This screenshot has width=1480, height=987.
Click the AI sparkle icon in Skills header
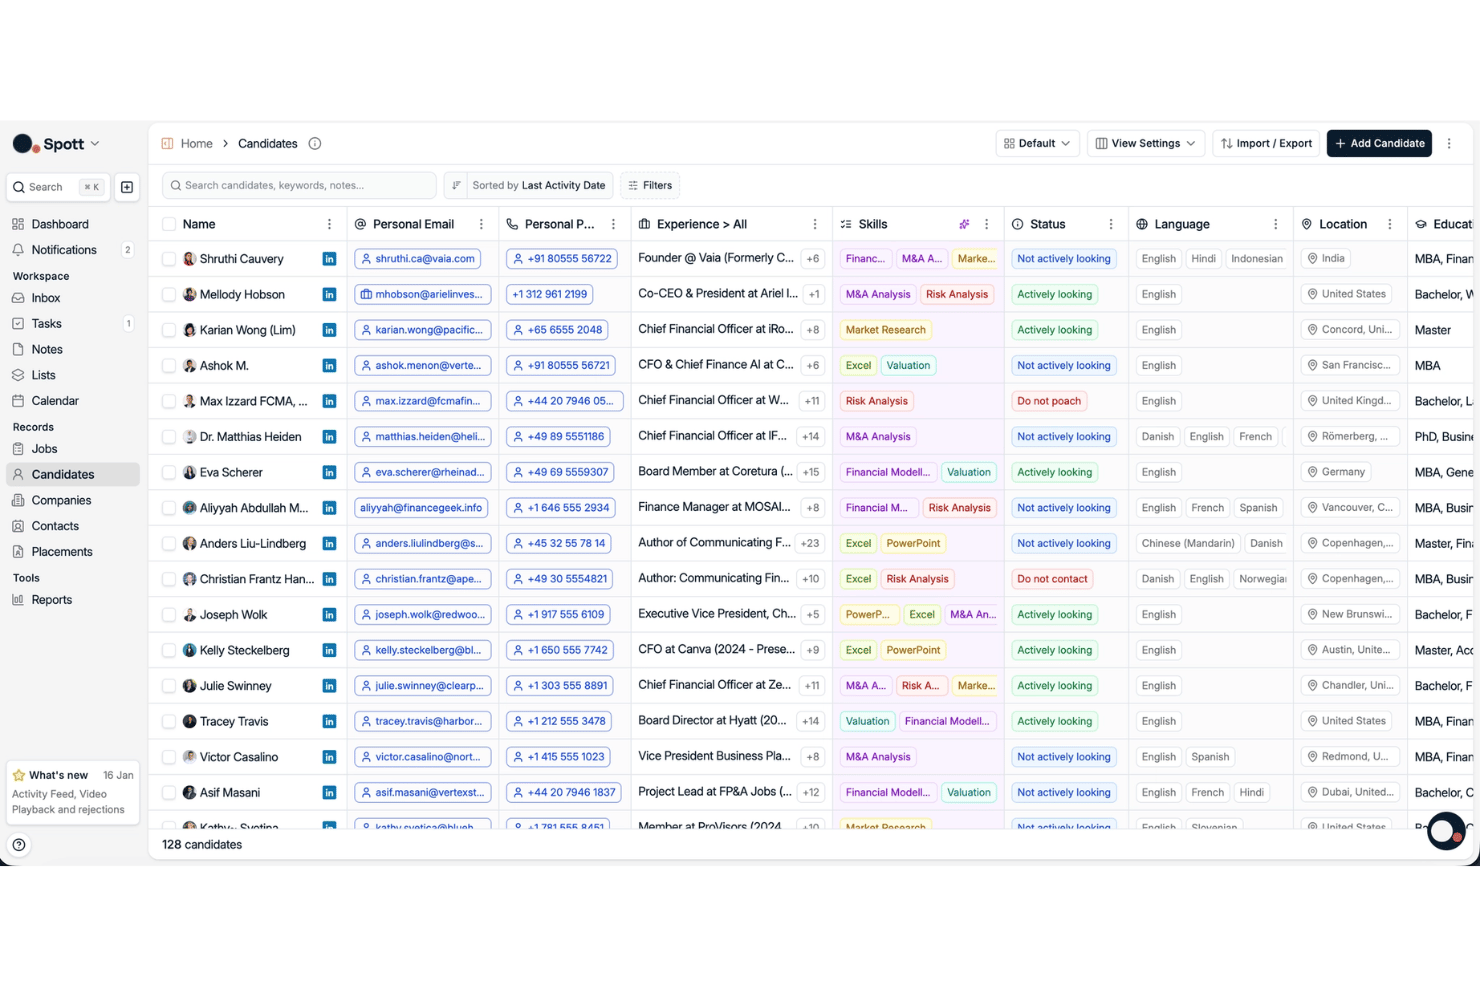(x=964, y=225)
